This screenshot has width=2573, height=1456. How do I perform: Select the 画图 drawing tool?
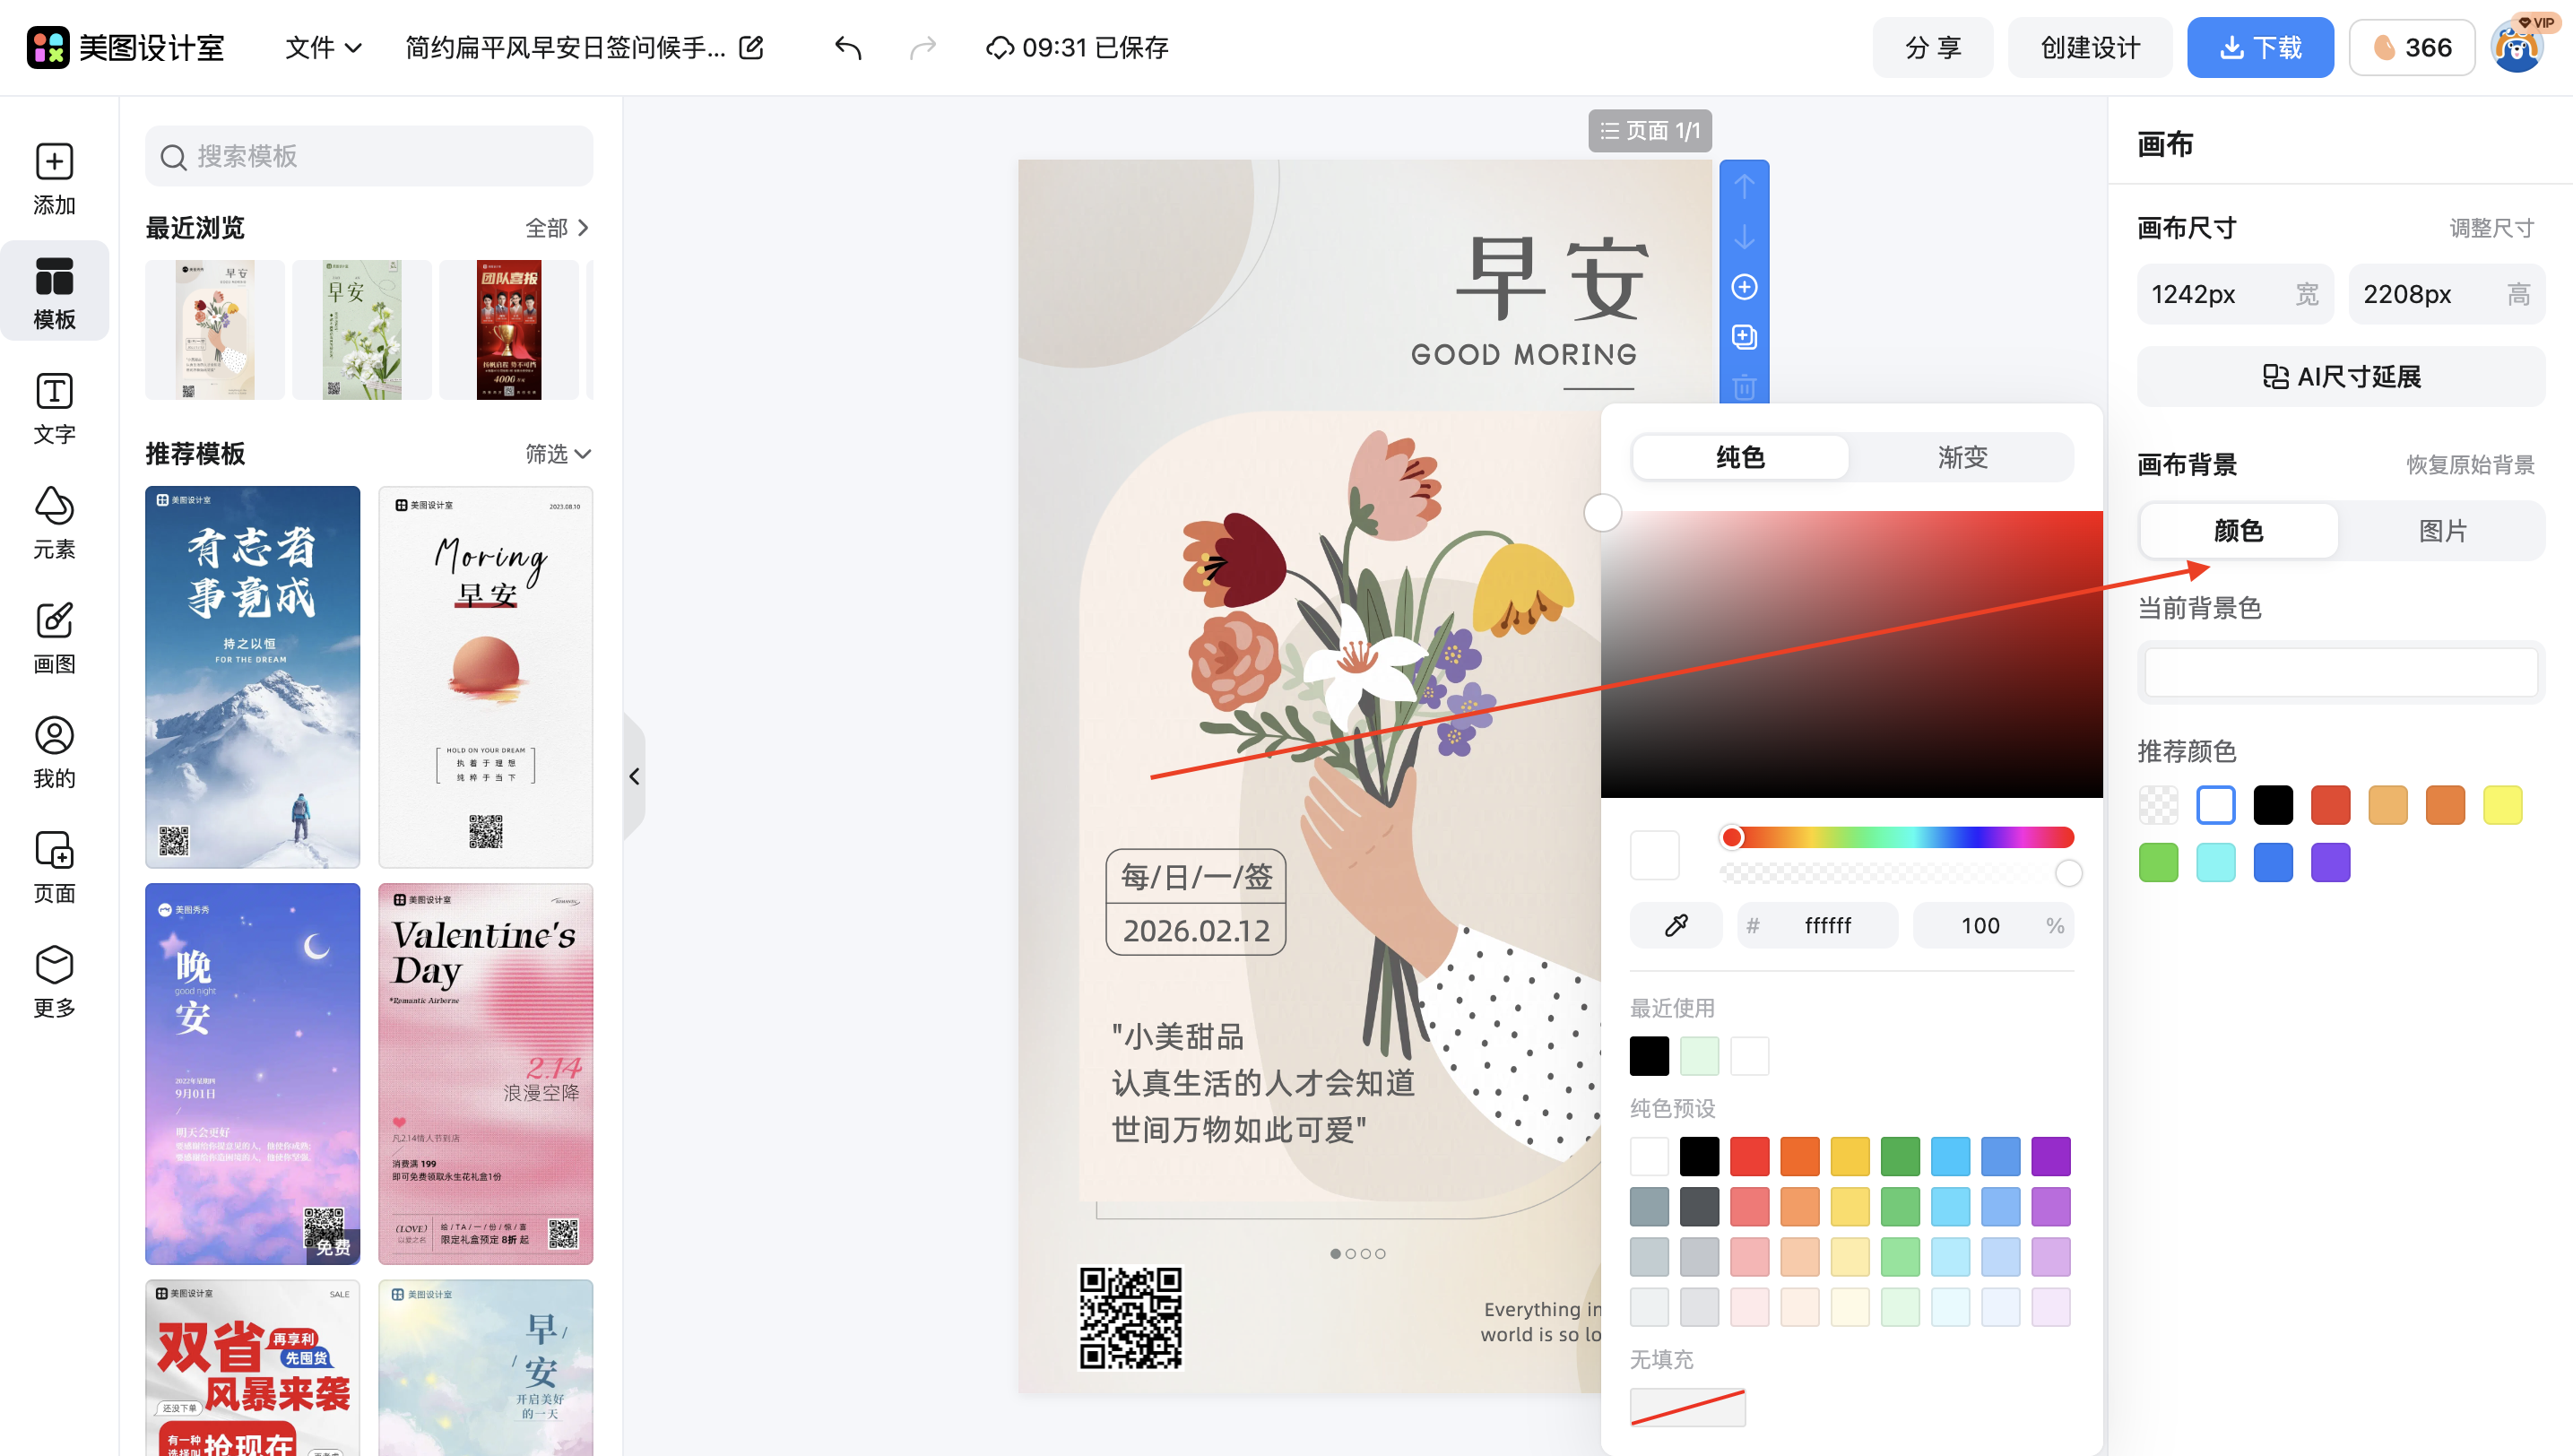[54, 637]
